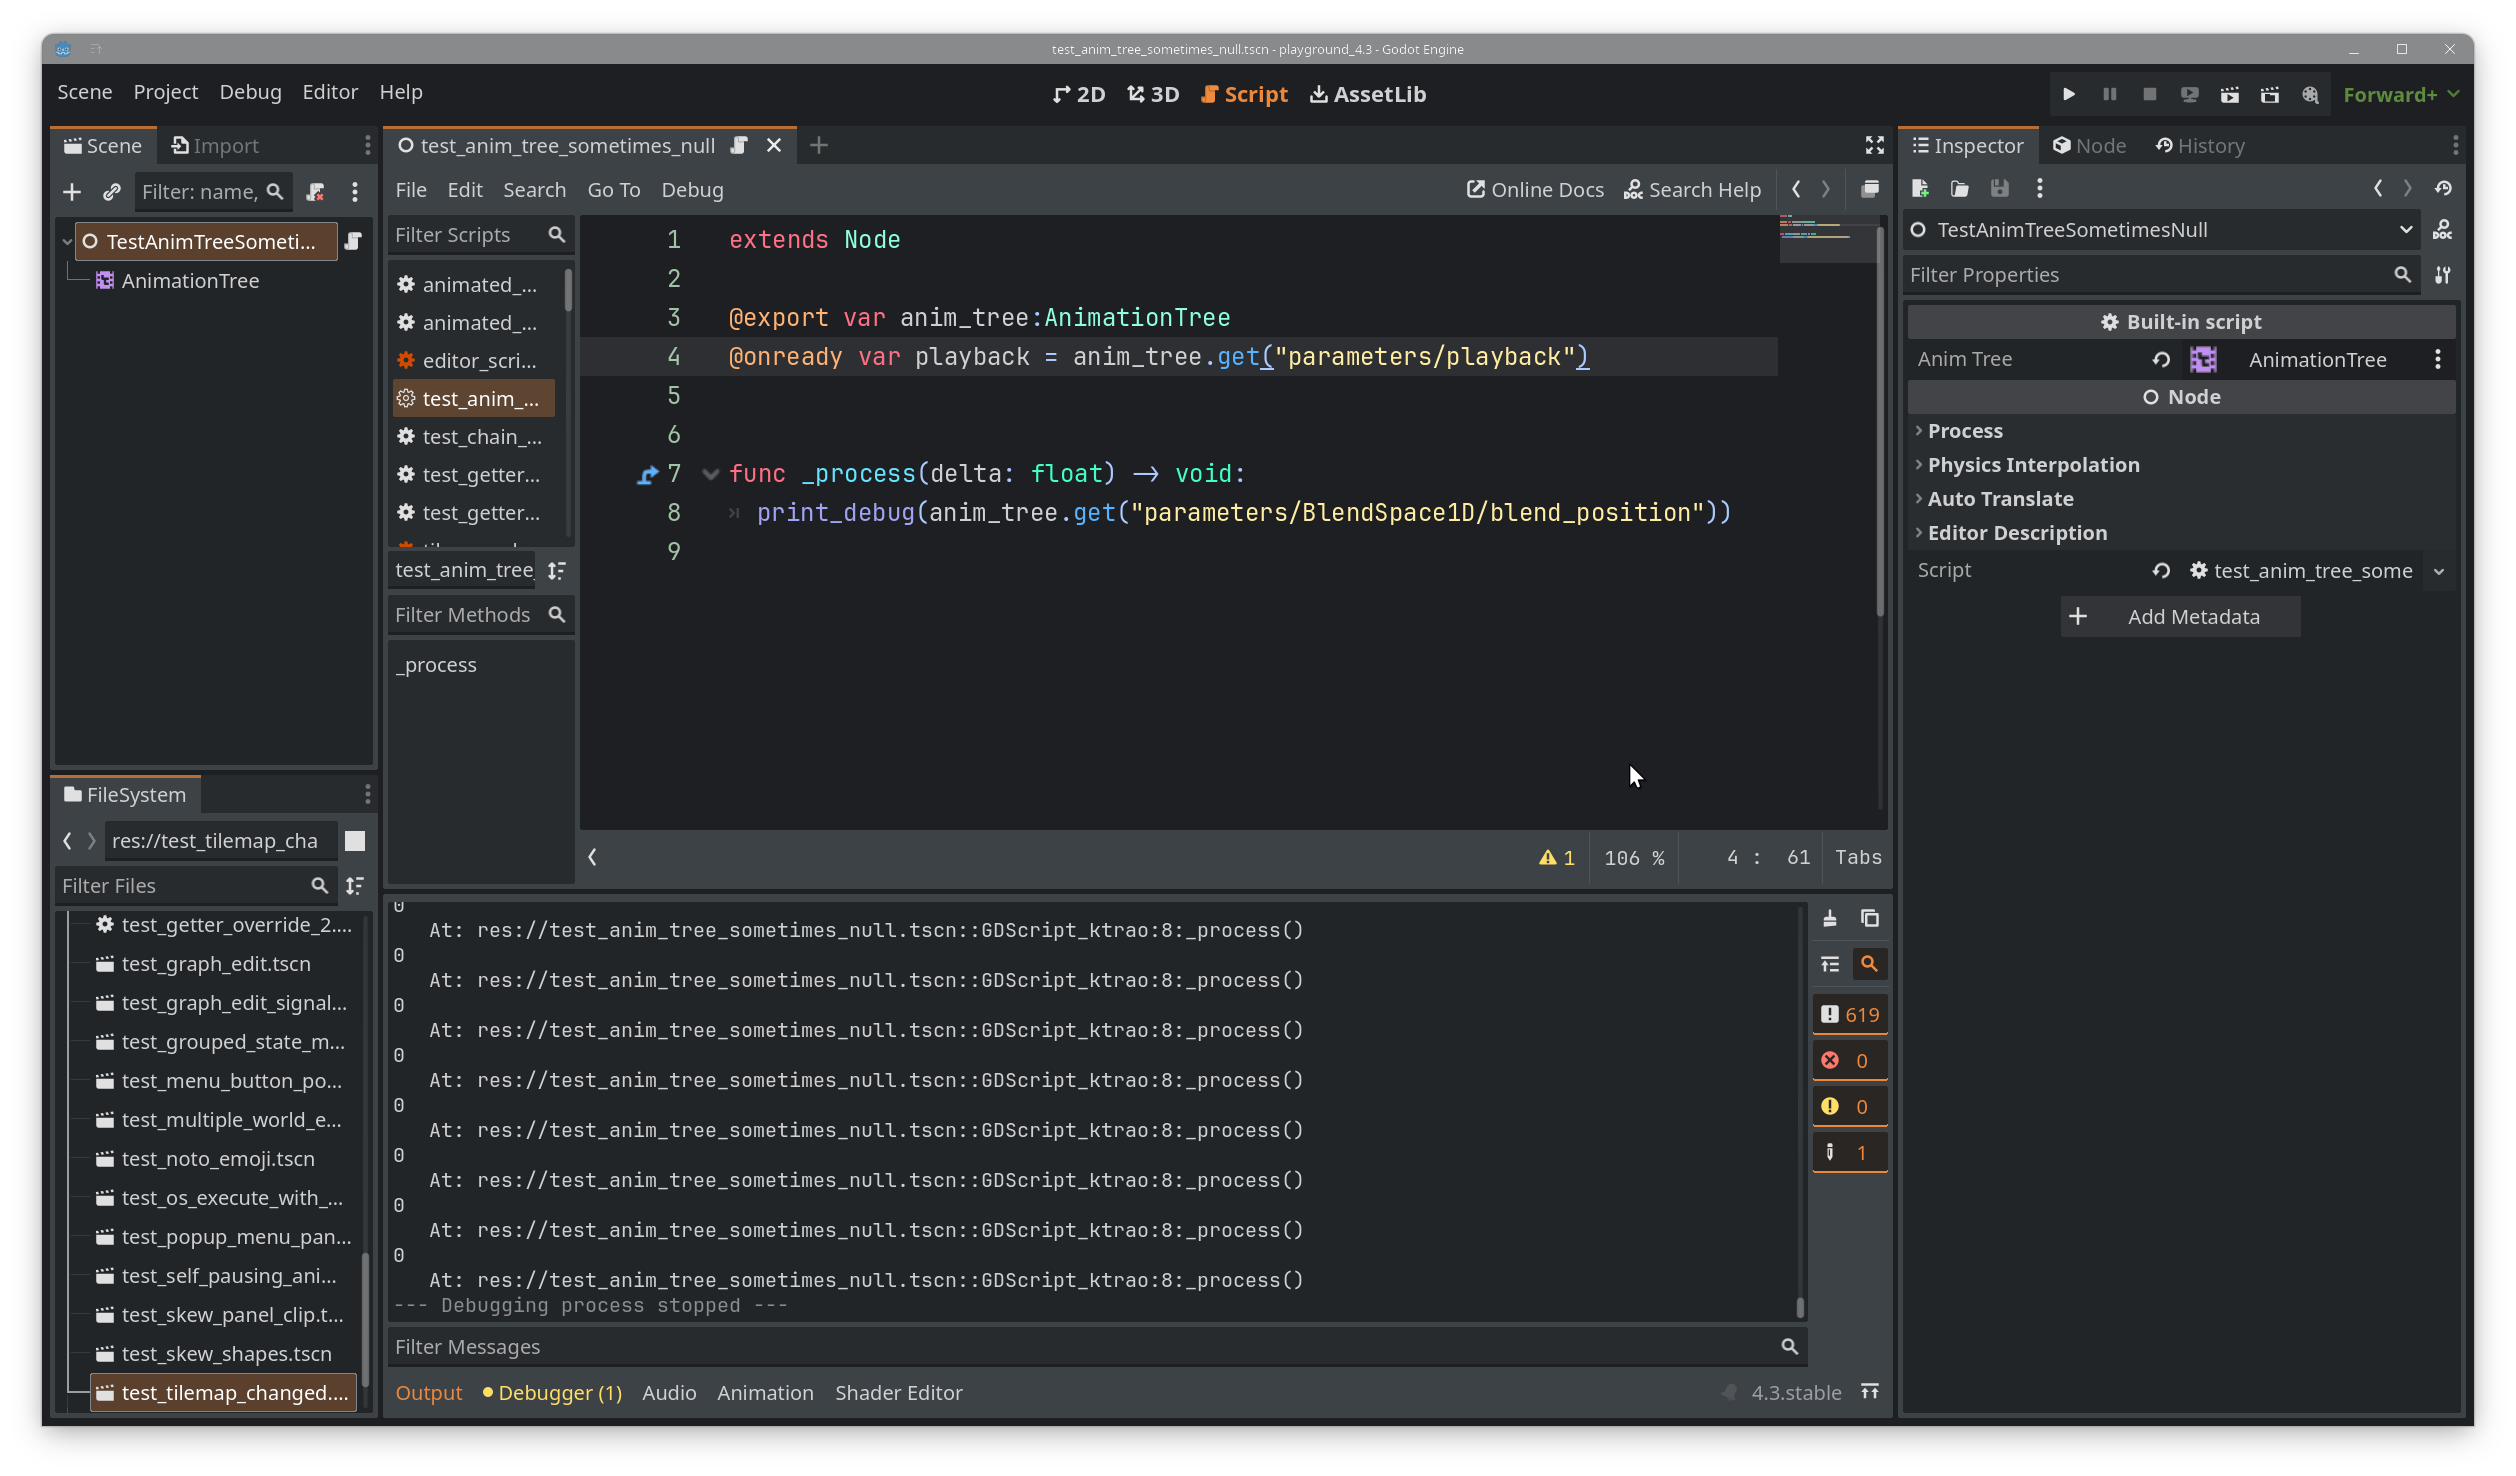This screenshot has width=2516, height=1476.
Task: Open the Debug menu in the main menu bar
Action: [x=250, y=92]
